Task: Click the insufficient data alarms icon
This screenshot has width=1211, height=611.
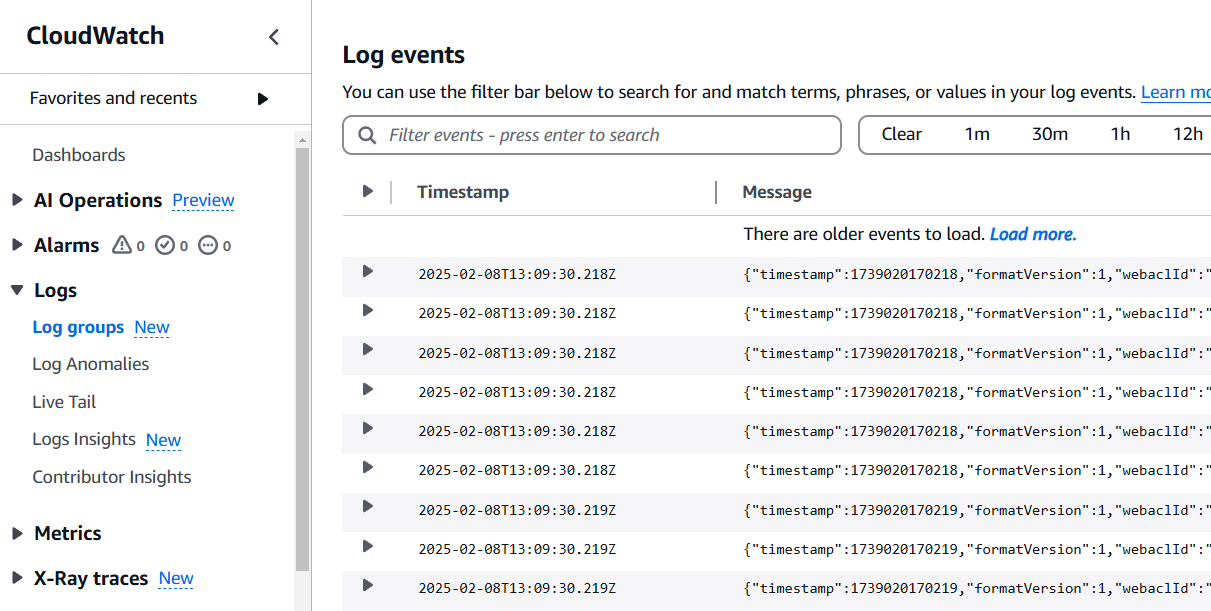Action: (x=208, y=245)
